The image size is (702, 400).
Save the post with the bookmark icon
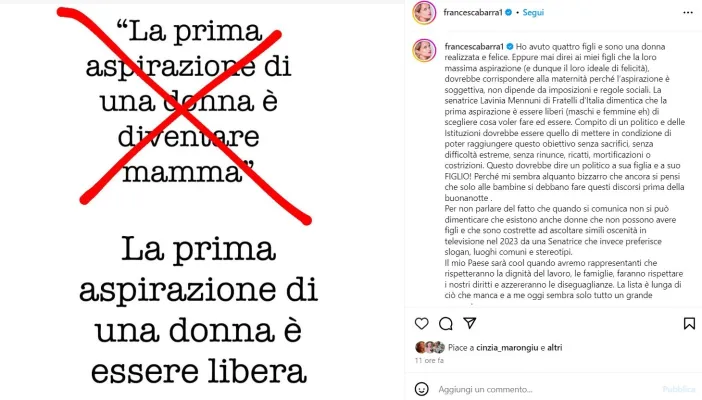click(689, 323)
